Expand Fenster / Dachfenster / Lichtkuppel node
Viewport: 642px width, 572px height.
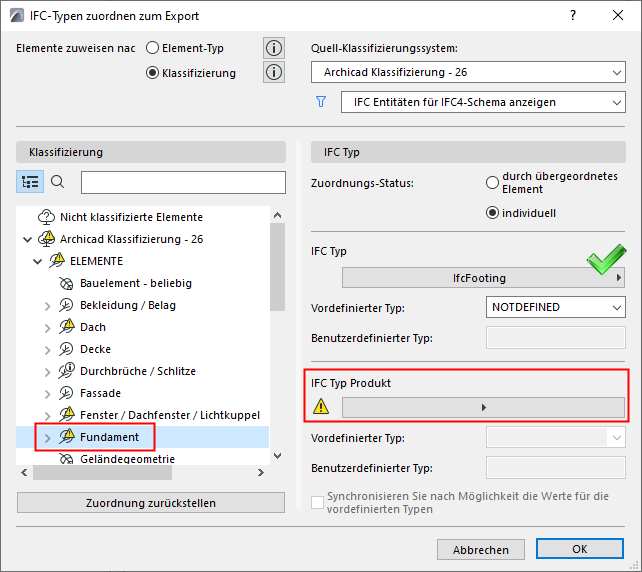(47, 416)
